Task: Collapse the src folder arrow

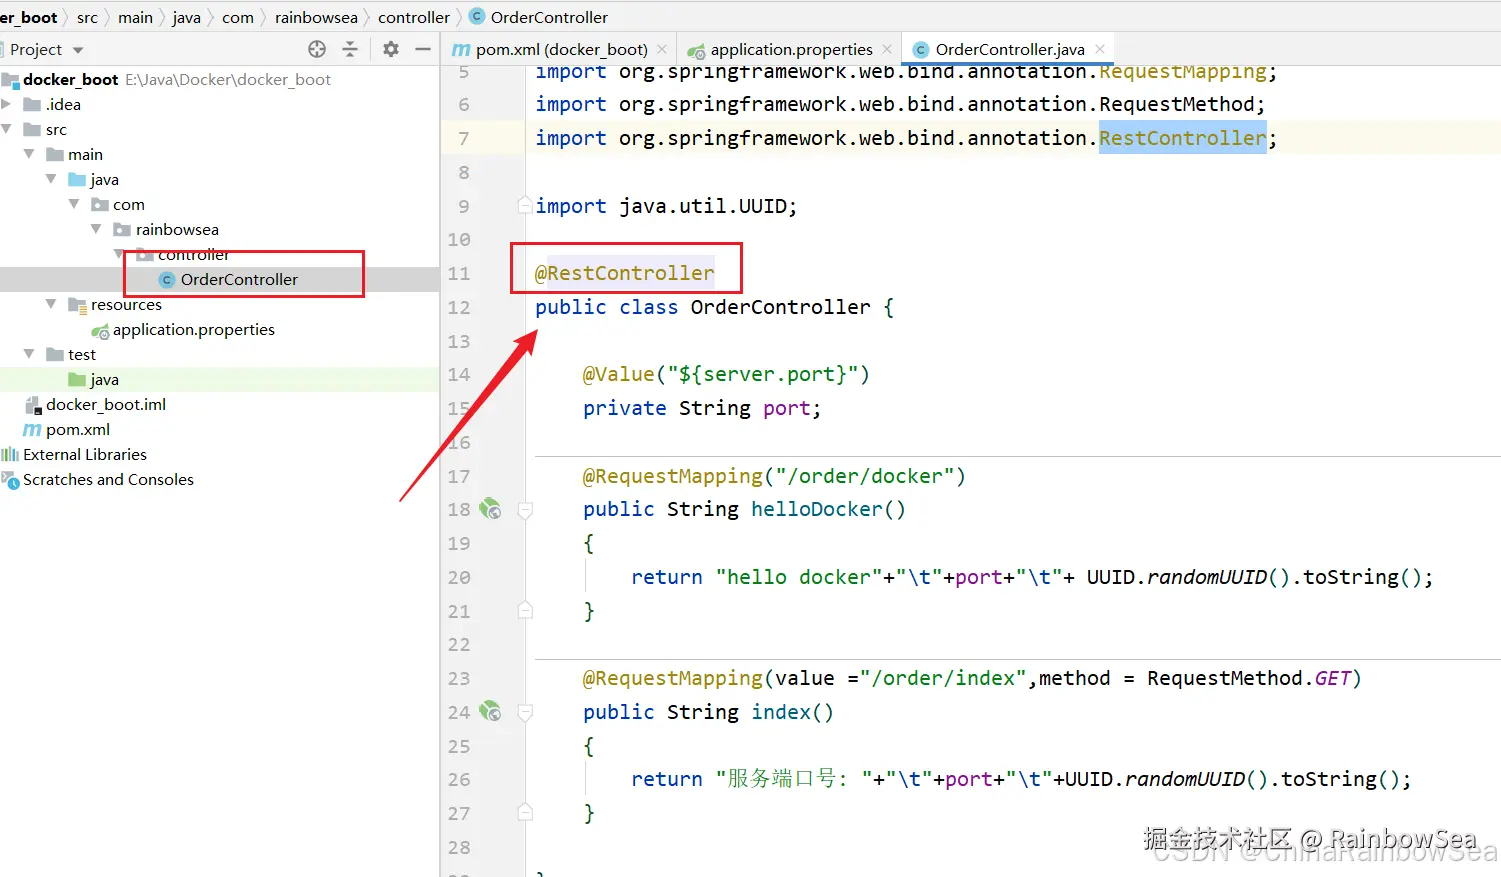Action: coord(6,129)
